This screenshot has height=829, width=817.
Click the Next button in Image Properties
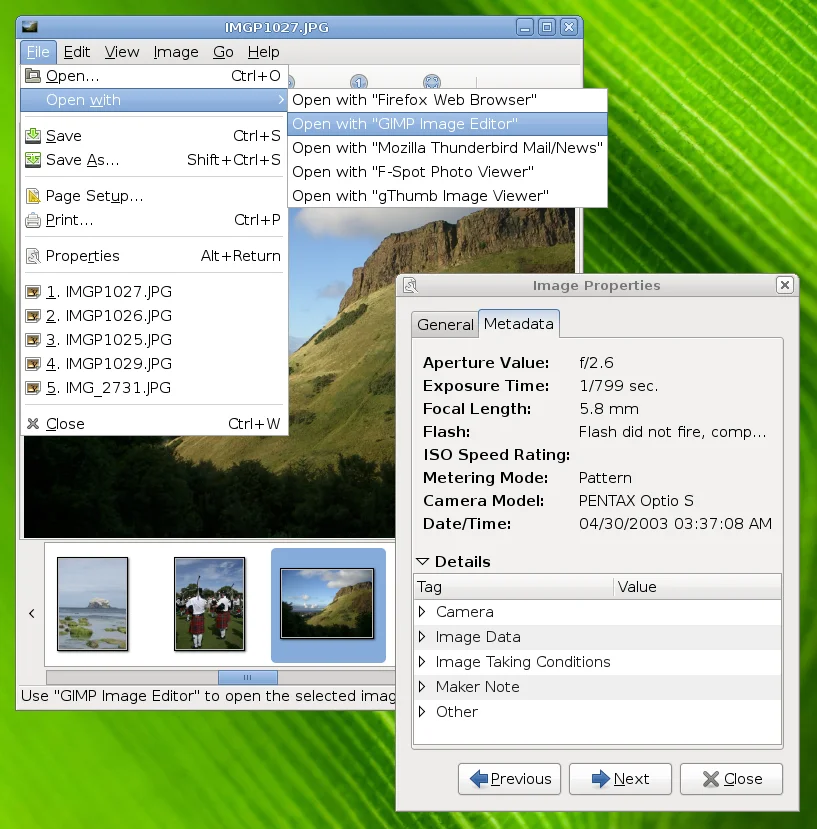pos(620,778)
